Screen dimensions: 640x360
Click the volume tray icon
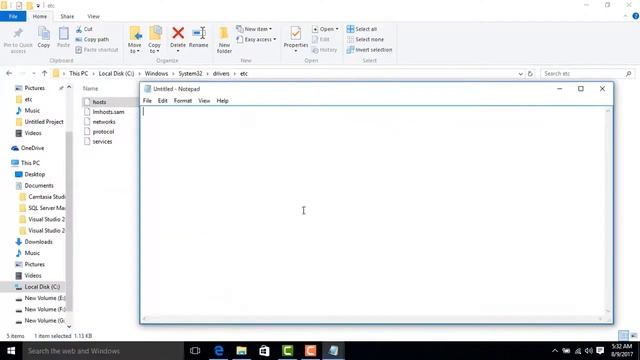(x=589, y=351)
